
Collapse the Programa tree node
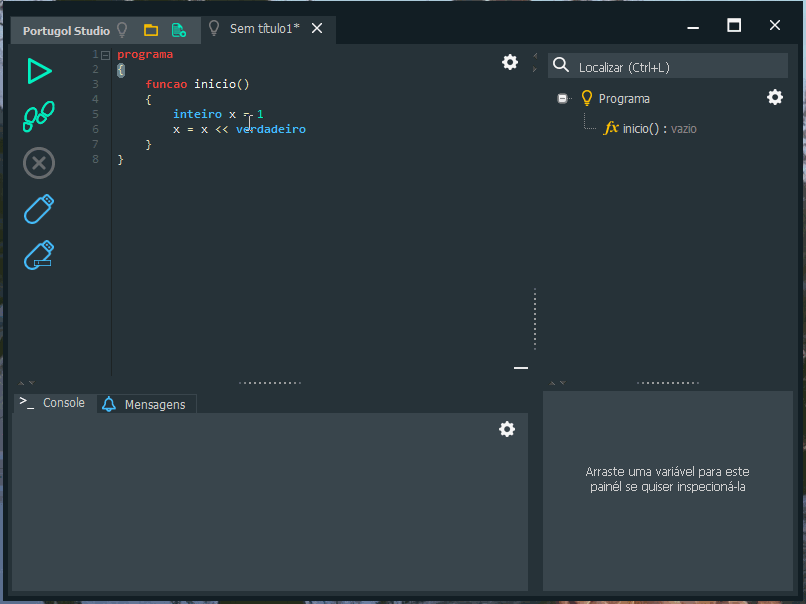[562, 98]
